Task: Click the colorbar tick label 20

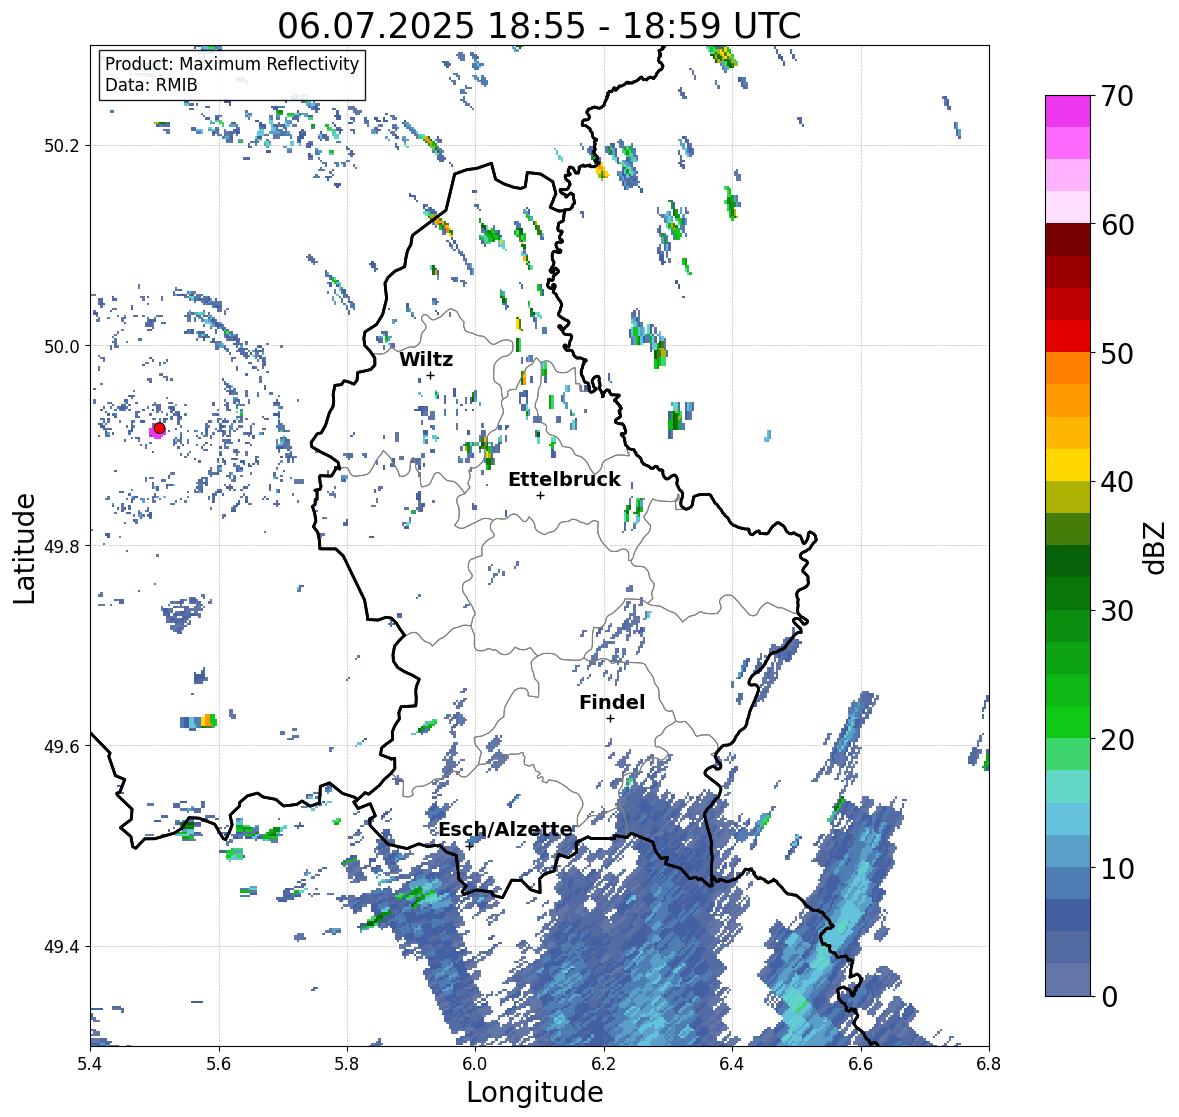Action: (1117, 740)
